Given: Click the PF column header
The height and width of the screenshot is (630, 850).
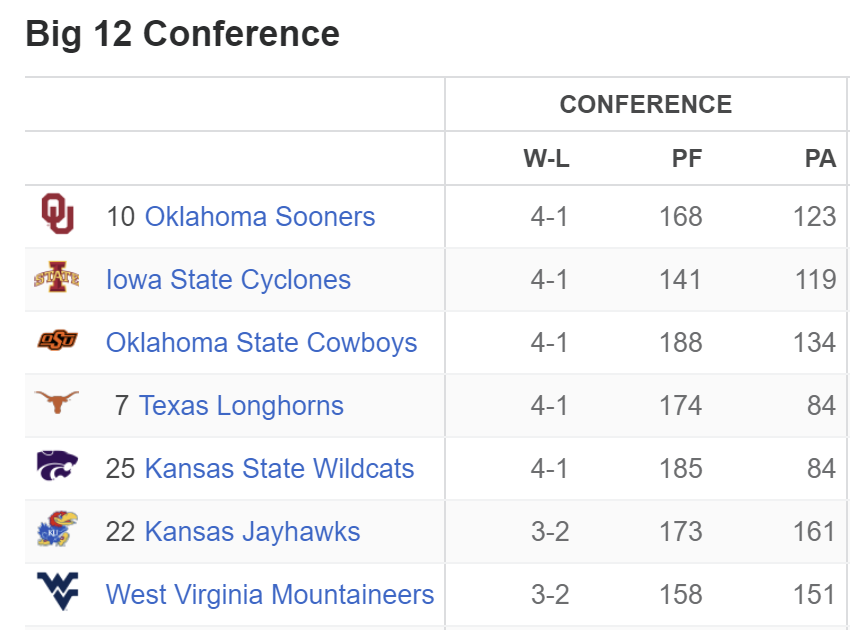Looking at the screenshot, I should (x=687, y=158).
